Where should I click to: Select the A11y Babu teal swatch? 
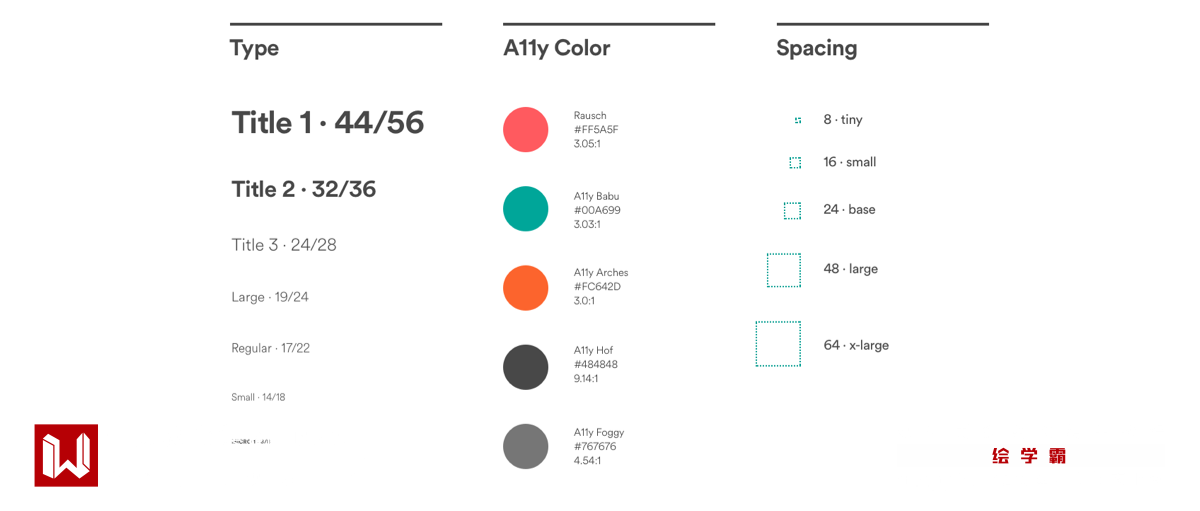525,209
